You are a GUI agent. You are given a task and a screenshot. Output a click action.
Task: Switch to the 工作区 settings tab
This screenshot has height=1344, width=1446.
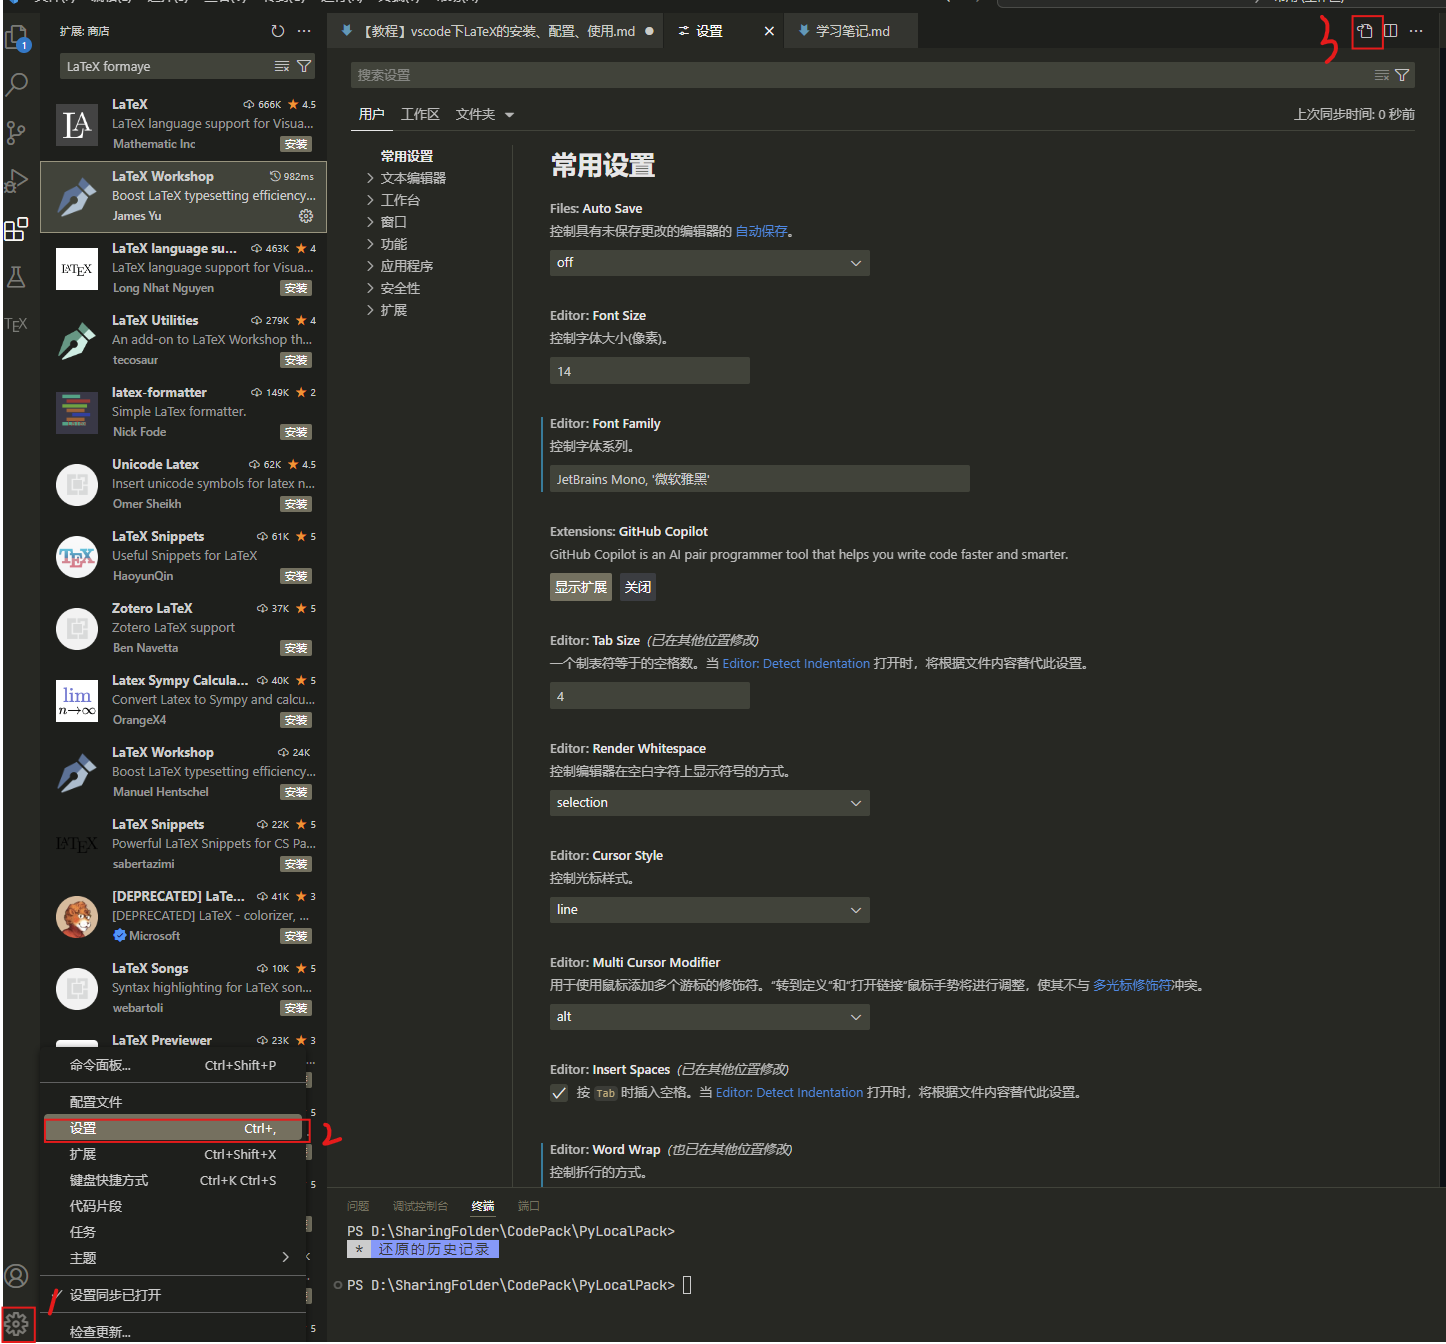[420, 114]
